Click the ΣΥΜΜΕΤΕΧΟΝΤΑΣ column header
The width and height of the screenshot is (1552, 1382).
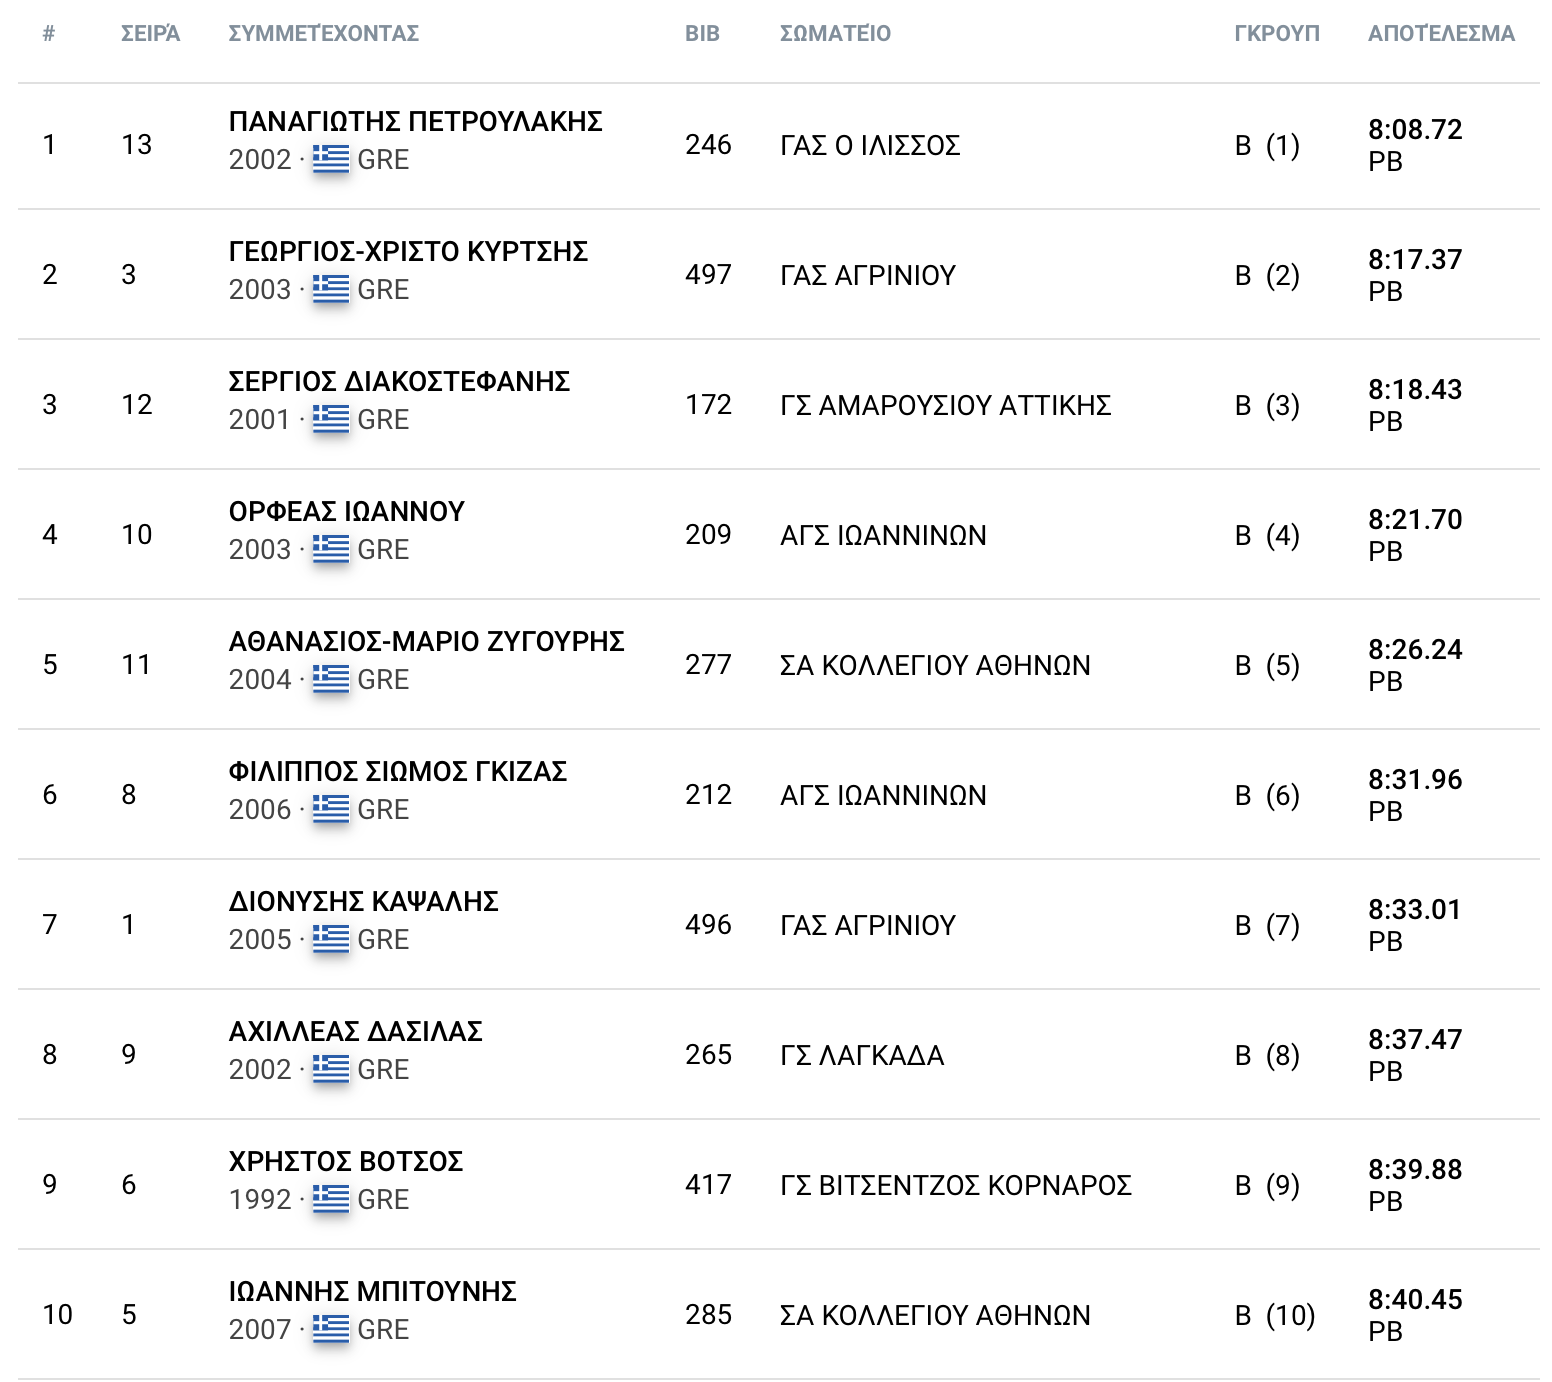[323, 34]
